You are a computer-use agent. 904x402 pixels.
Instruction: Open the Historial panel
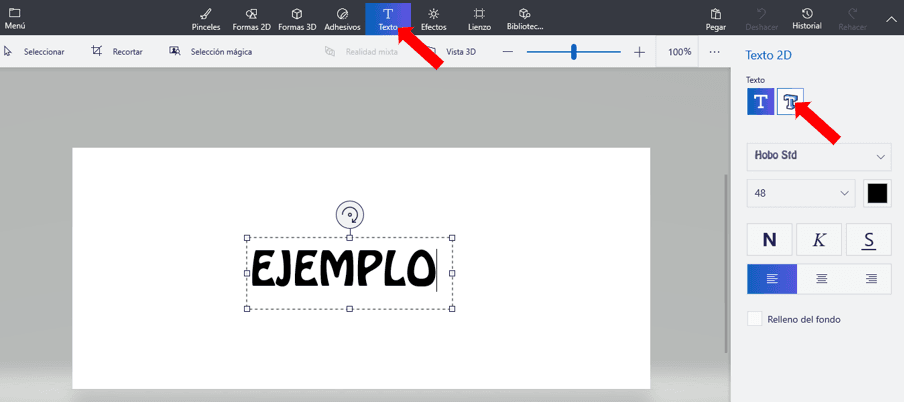(x=807, y=18)
